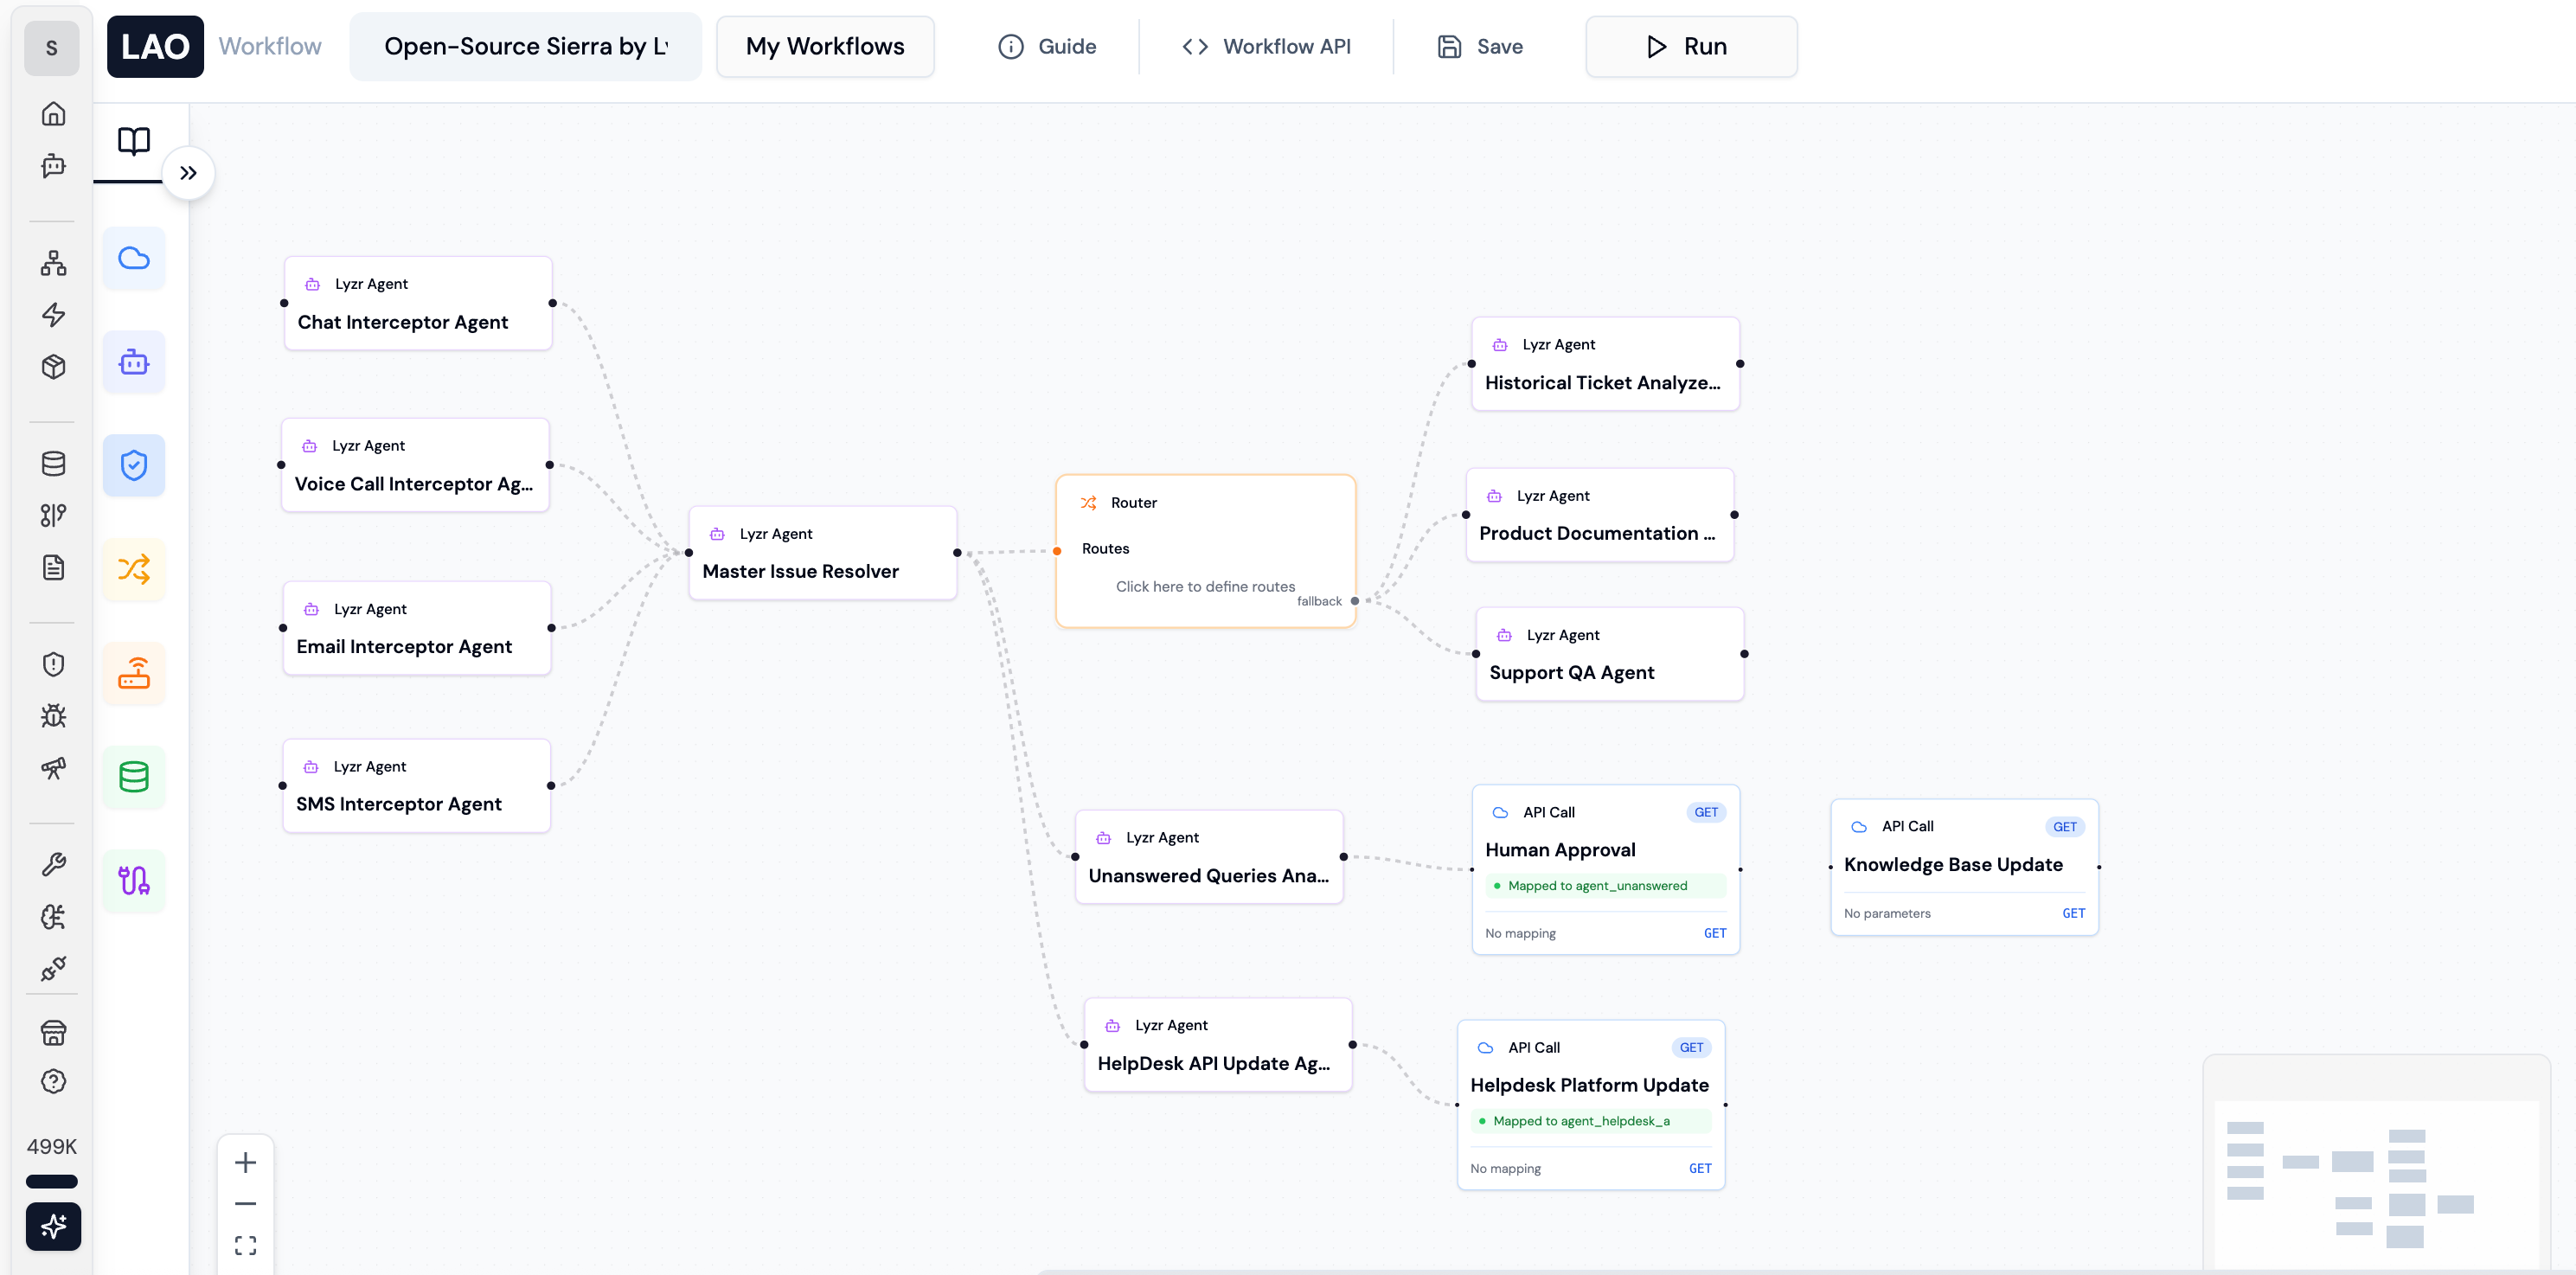Viewport: 2576px width, 1275px height.
Task: Select the robot agent node icon
Action: point(134,362)
